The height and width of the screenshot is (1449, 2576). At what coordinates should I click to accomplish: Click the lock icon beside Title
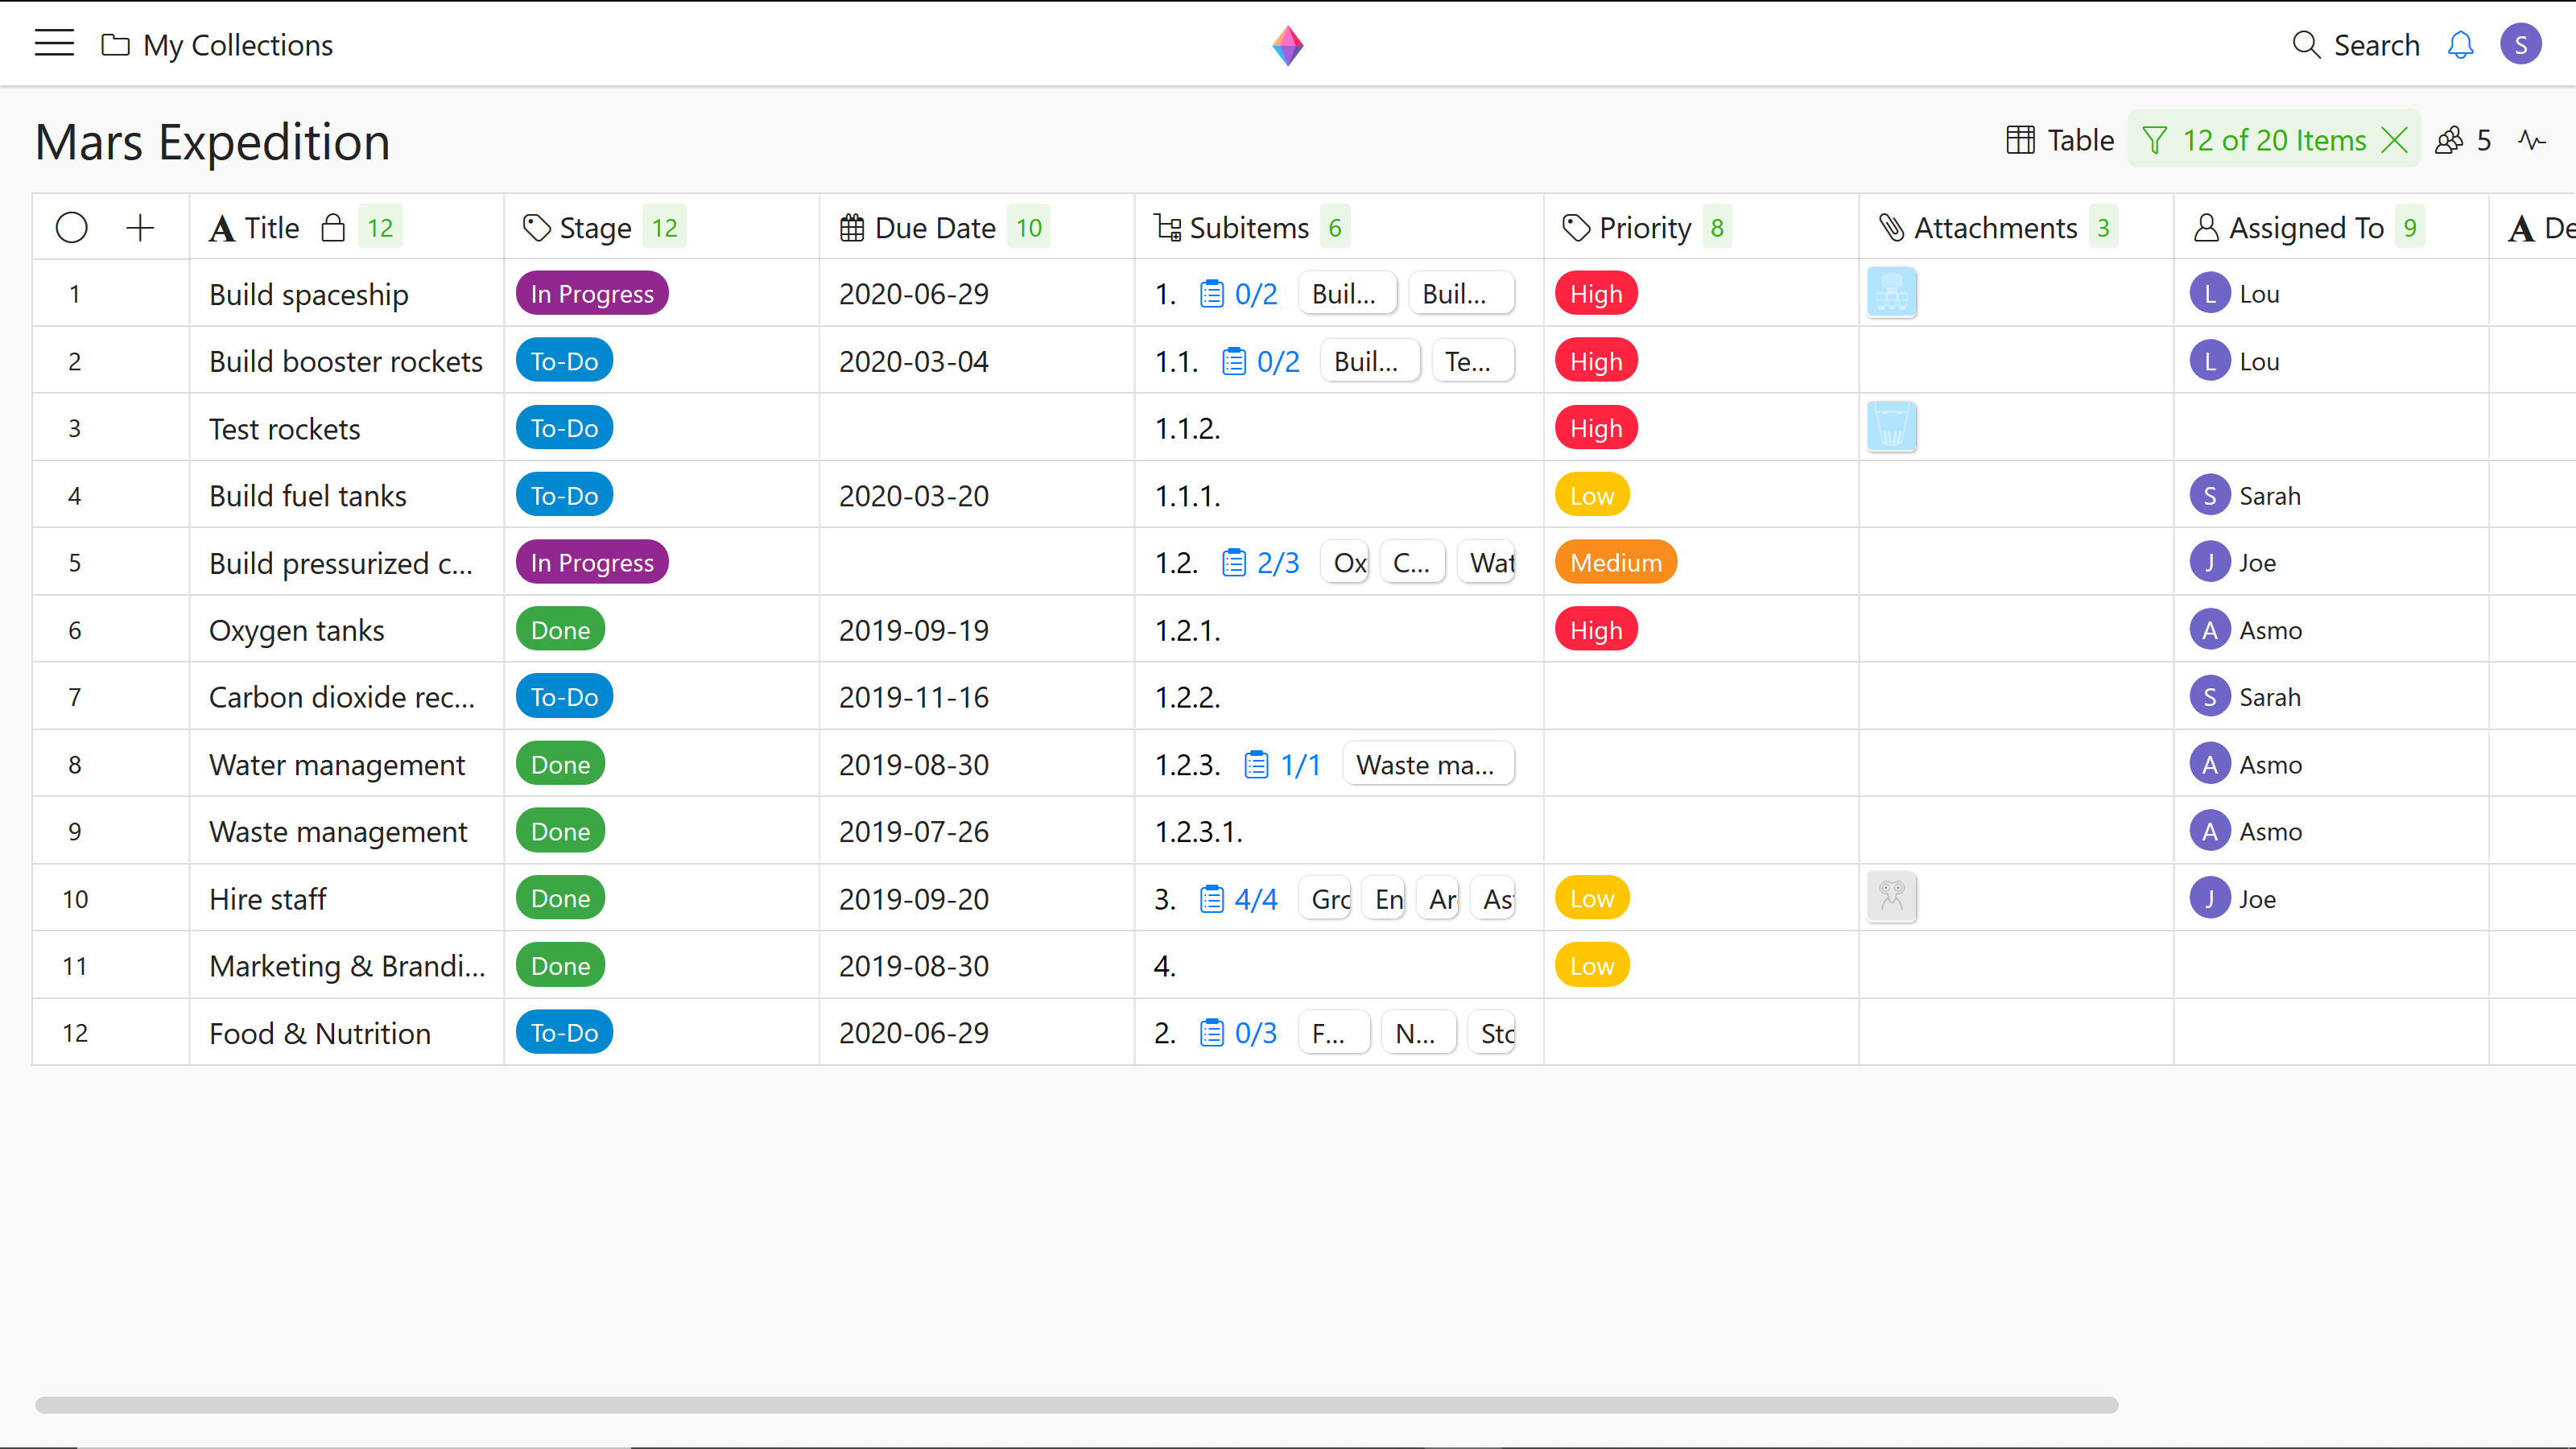[333, 228]
